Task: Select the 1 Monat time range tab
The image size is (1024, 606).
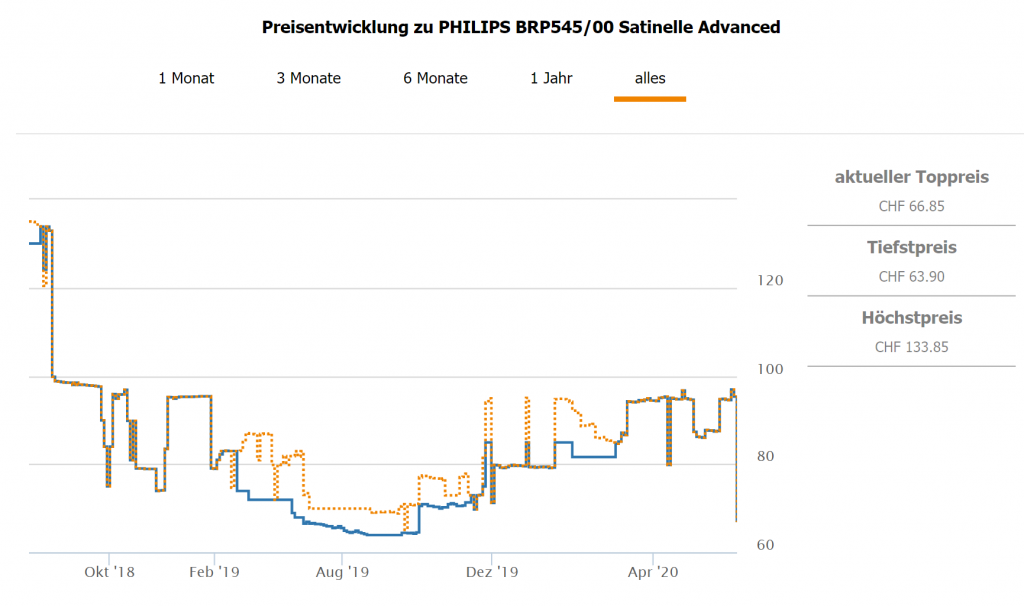Action: point(186,78)
